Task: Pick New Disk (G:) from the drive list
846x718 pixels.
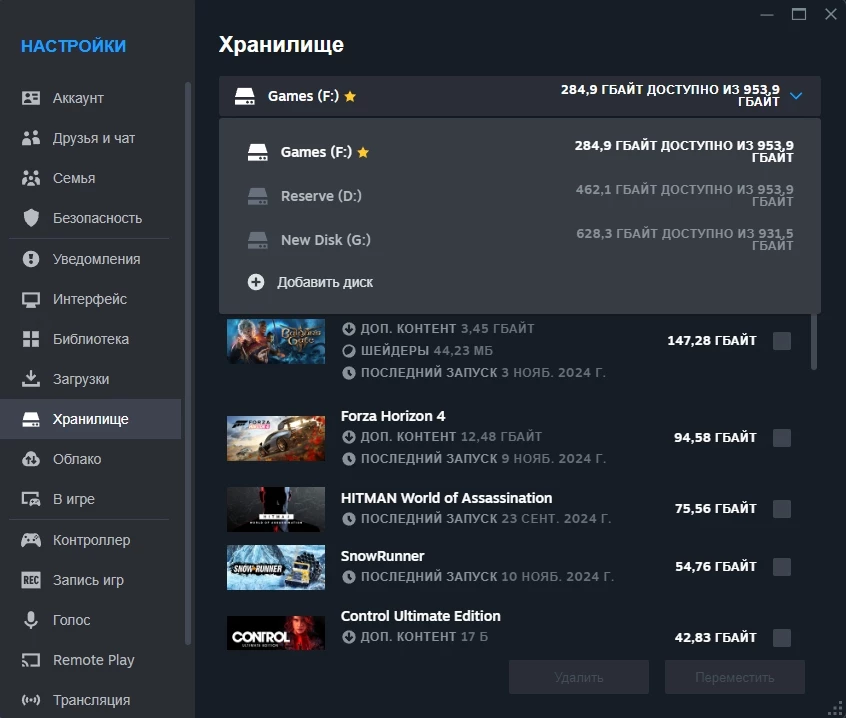Action: 325,240
